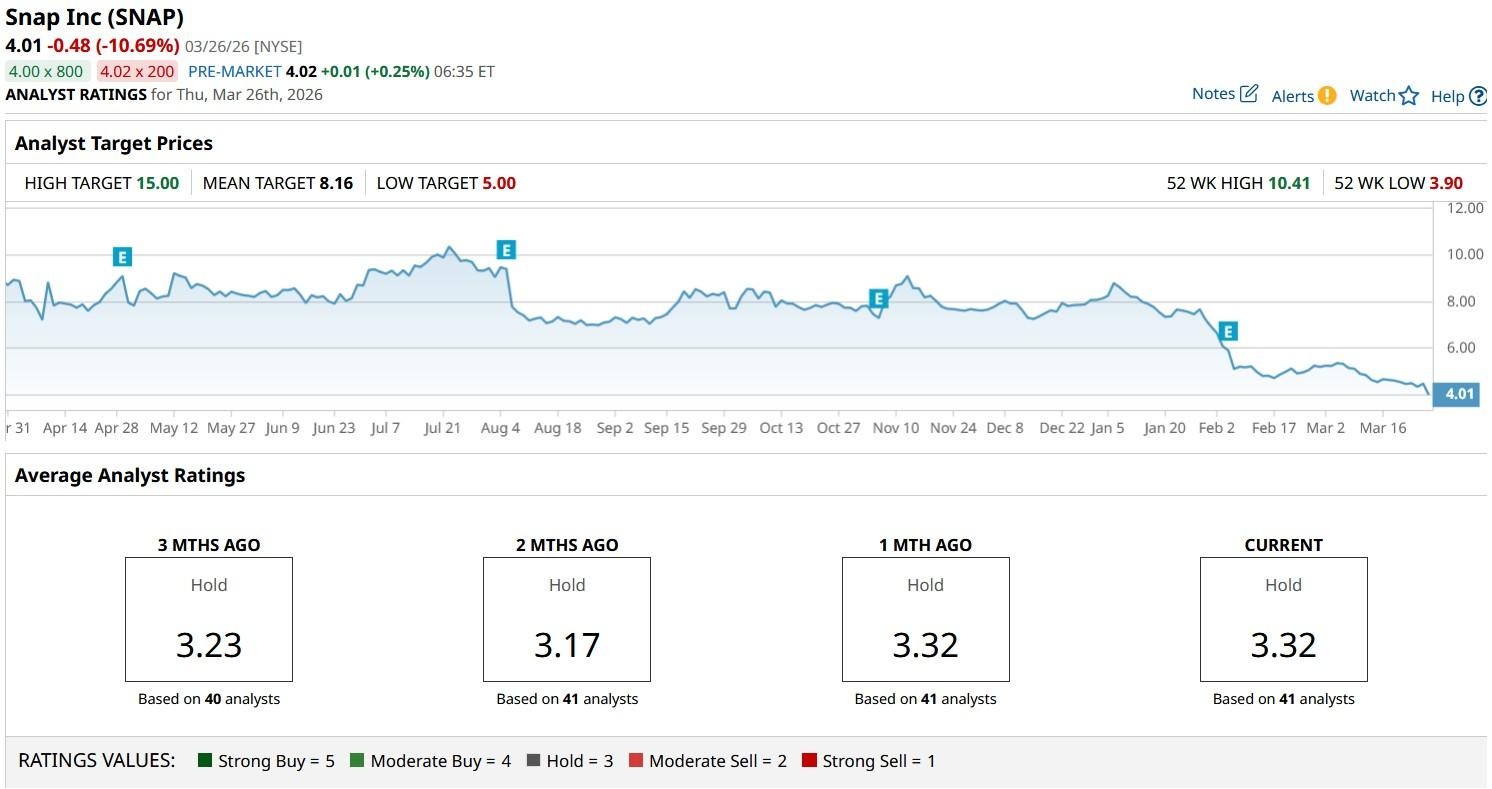
Task: Click the Analyst Target Prices heading
Action: [x=114, y=143]
